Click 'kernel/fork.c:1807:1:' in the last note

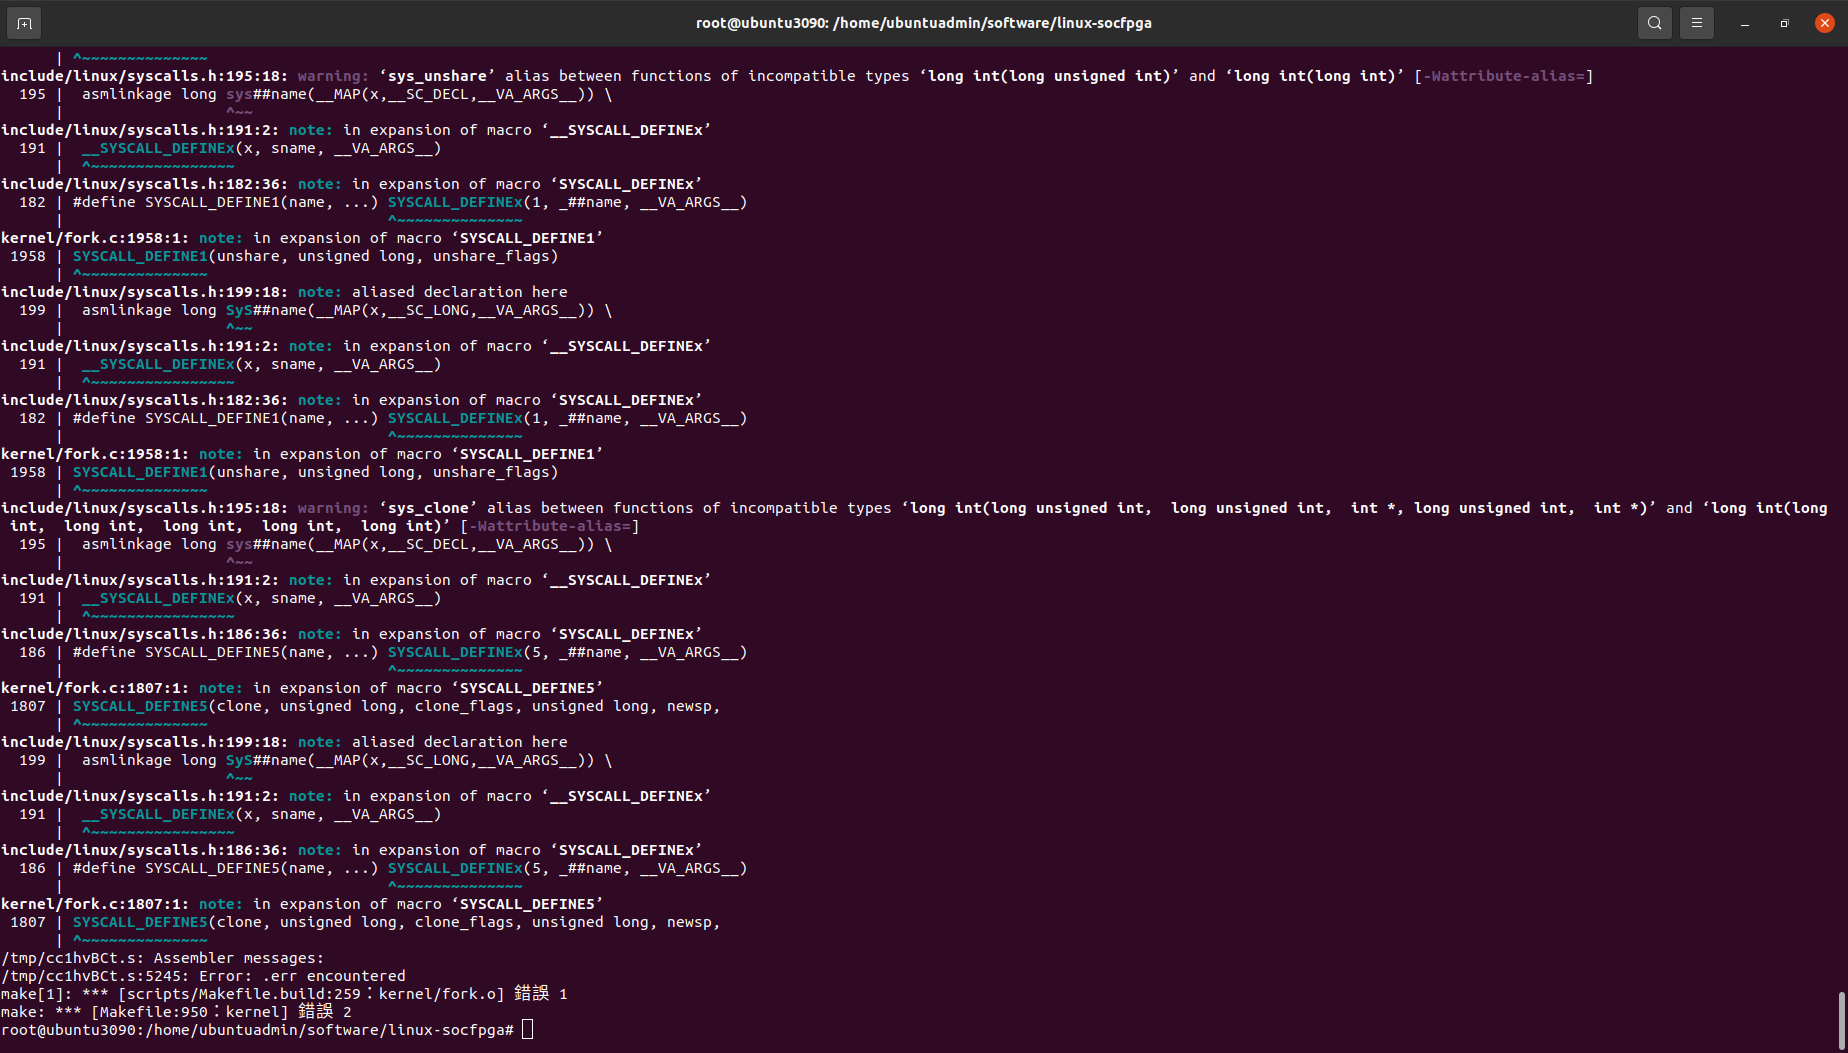click(x=95, y=904)
